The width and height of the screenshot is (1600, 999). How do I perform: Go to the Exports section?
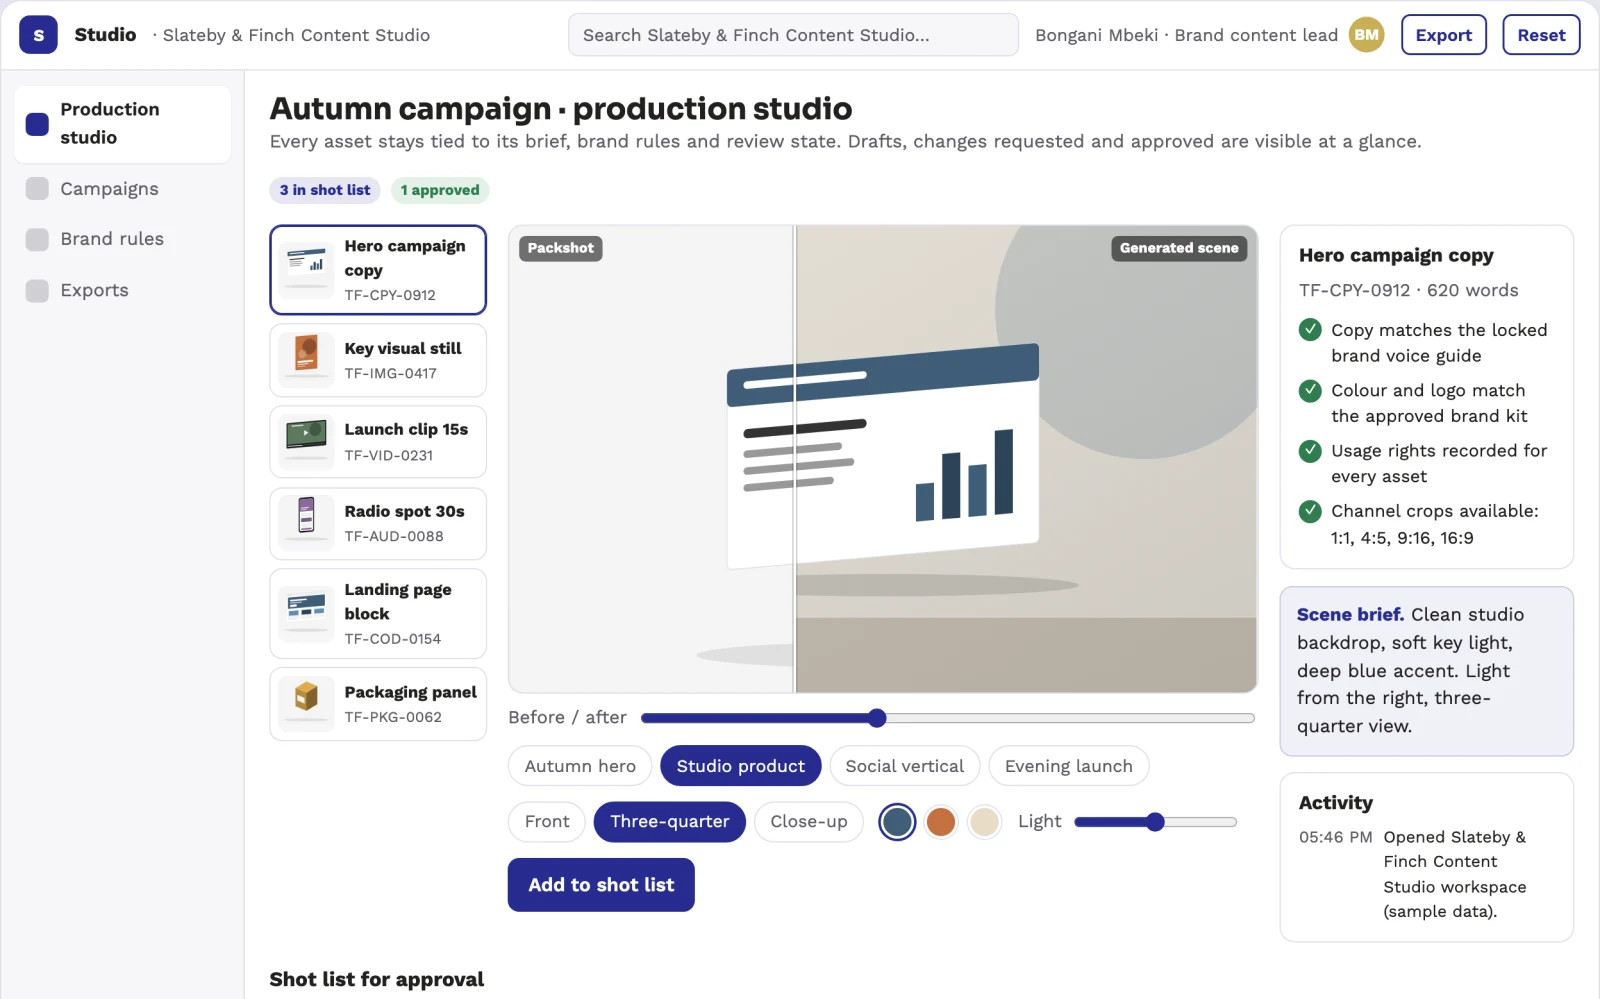(x=122, y=290)
